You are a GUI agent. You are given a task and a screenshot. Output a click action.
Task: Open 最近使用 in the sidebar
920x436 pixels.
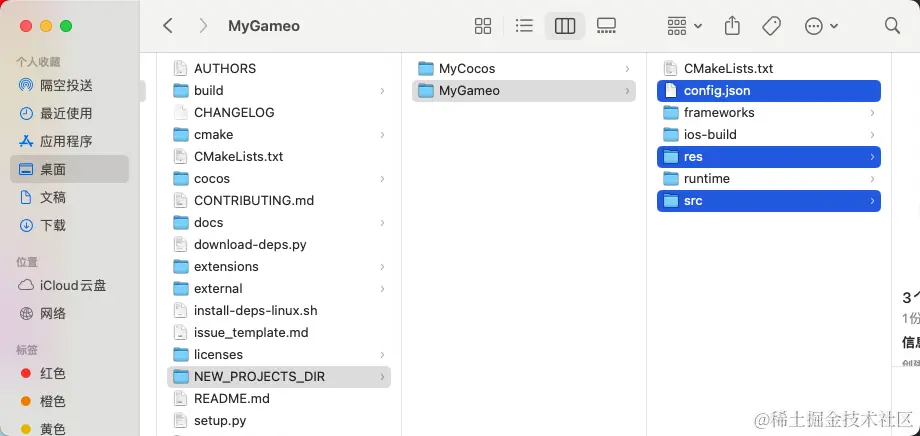tap(69, 113)
